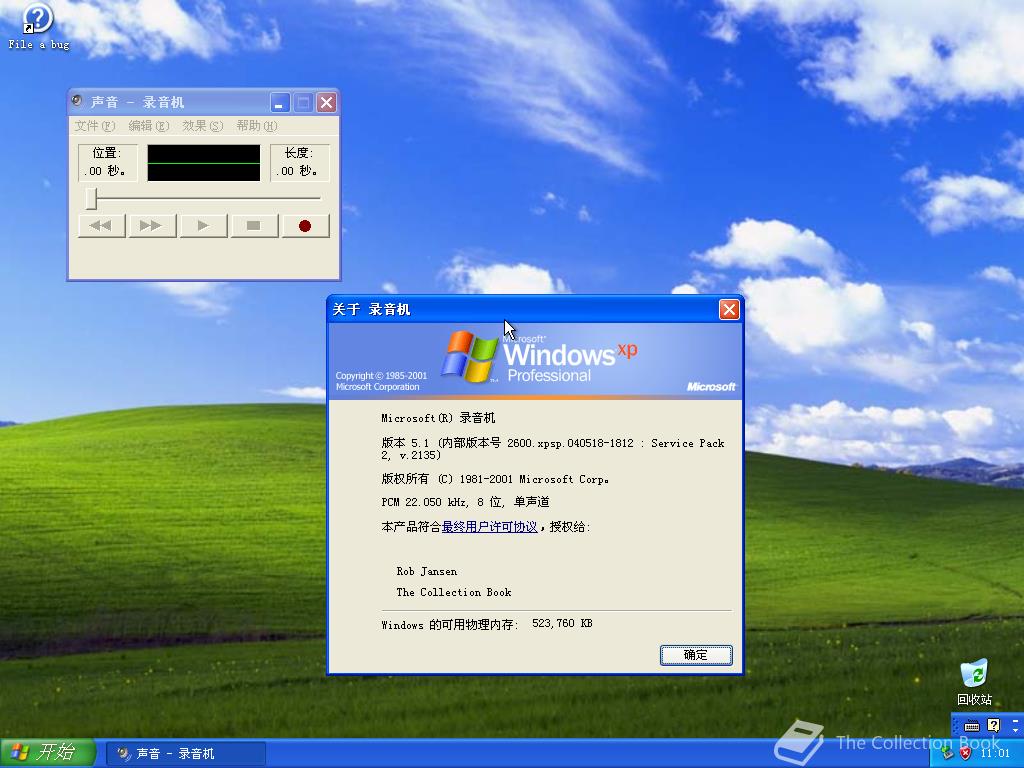Image resolution: width=1024 pixels, height=768 pixels.
Task: Click the text Rob Jansen
Action: coord(426,571)
